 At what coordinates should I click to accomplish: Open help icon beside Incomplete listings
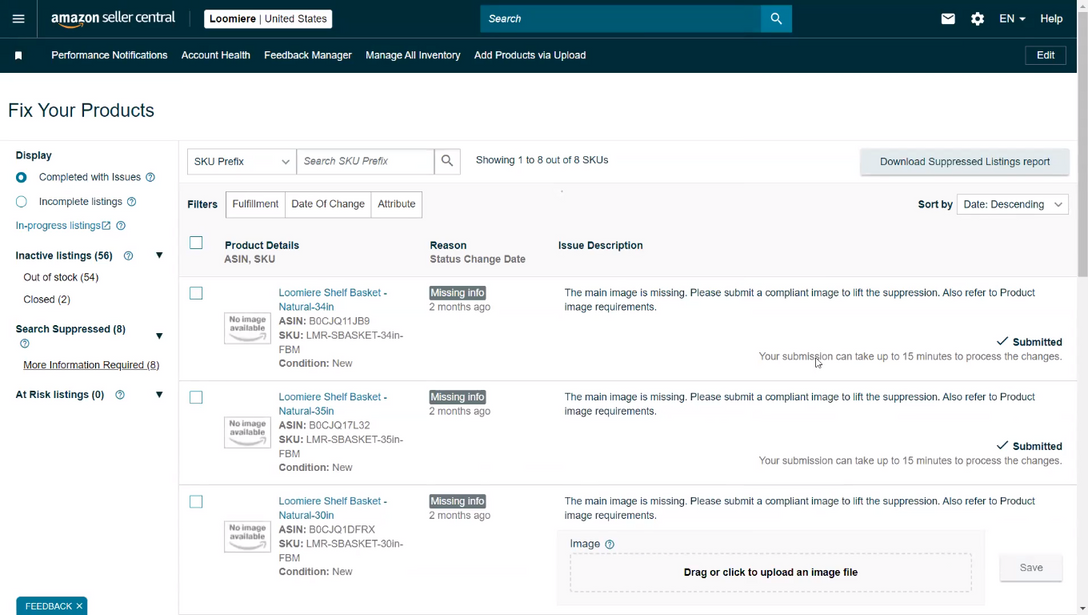pyautogui.click(x=132, y=202)
